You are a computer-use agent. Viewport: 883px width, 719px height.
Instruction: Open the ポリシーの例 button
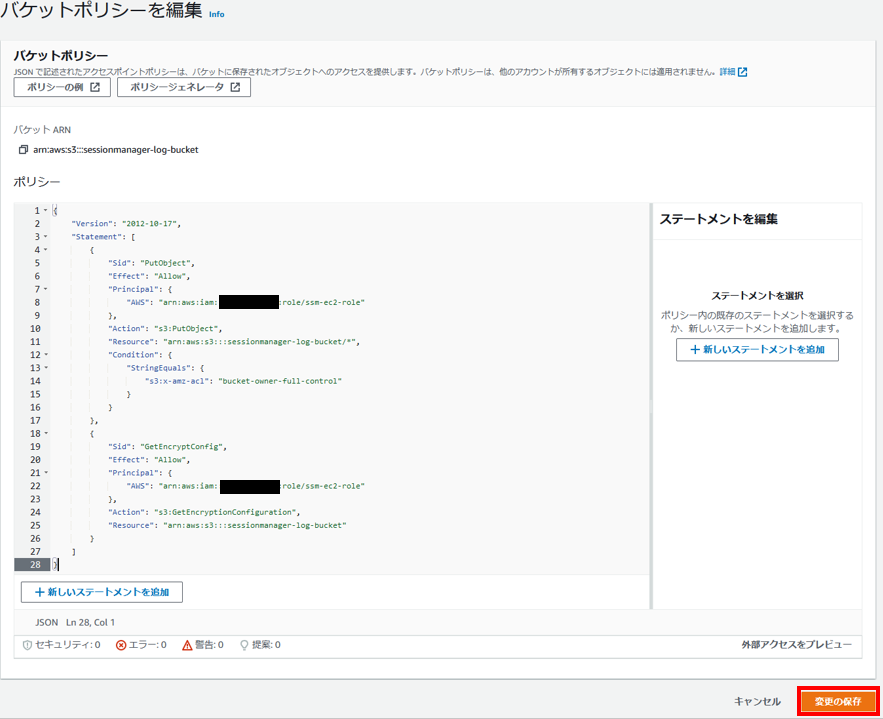pyautogui.click(x=63, y=87)
